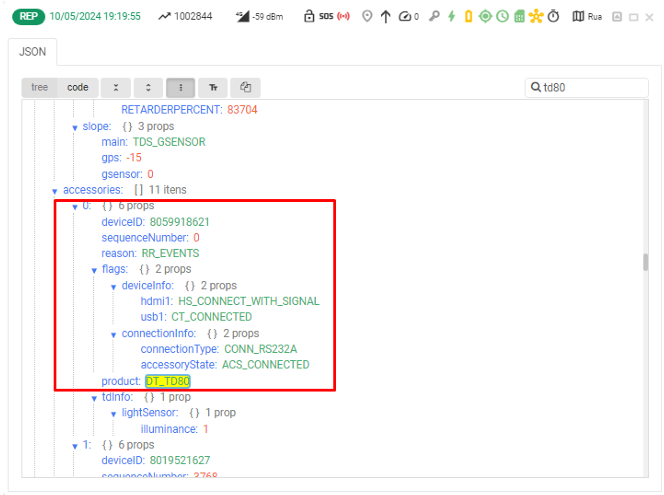Click the map icon beside Rua

[578, 17]
